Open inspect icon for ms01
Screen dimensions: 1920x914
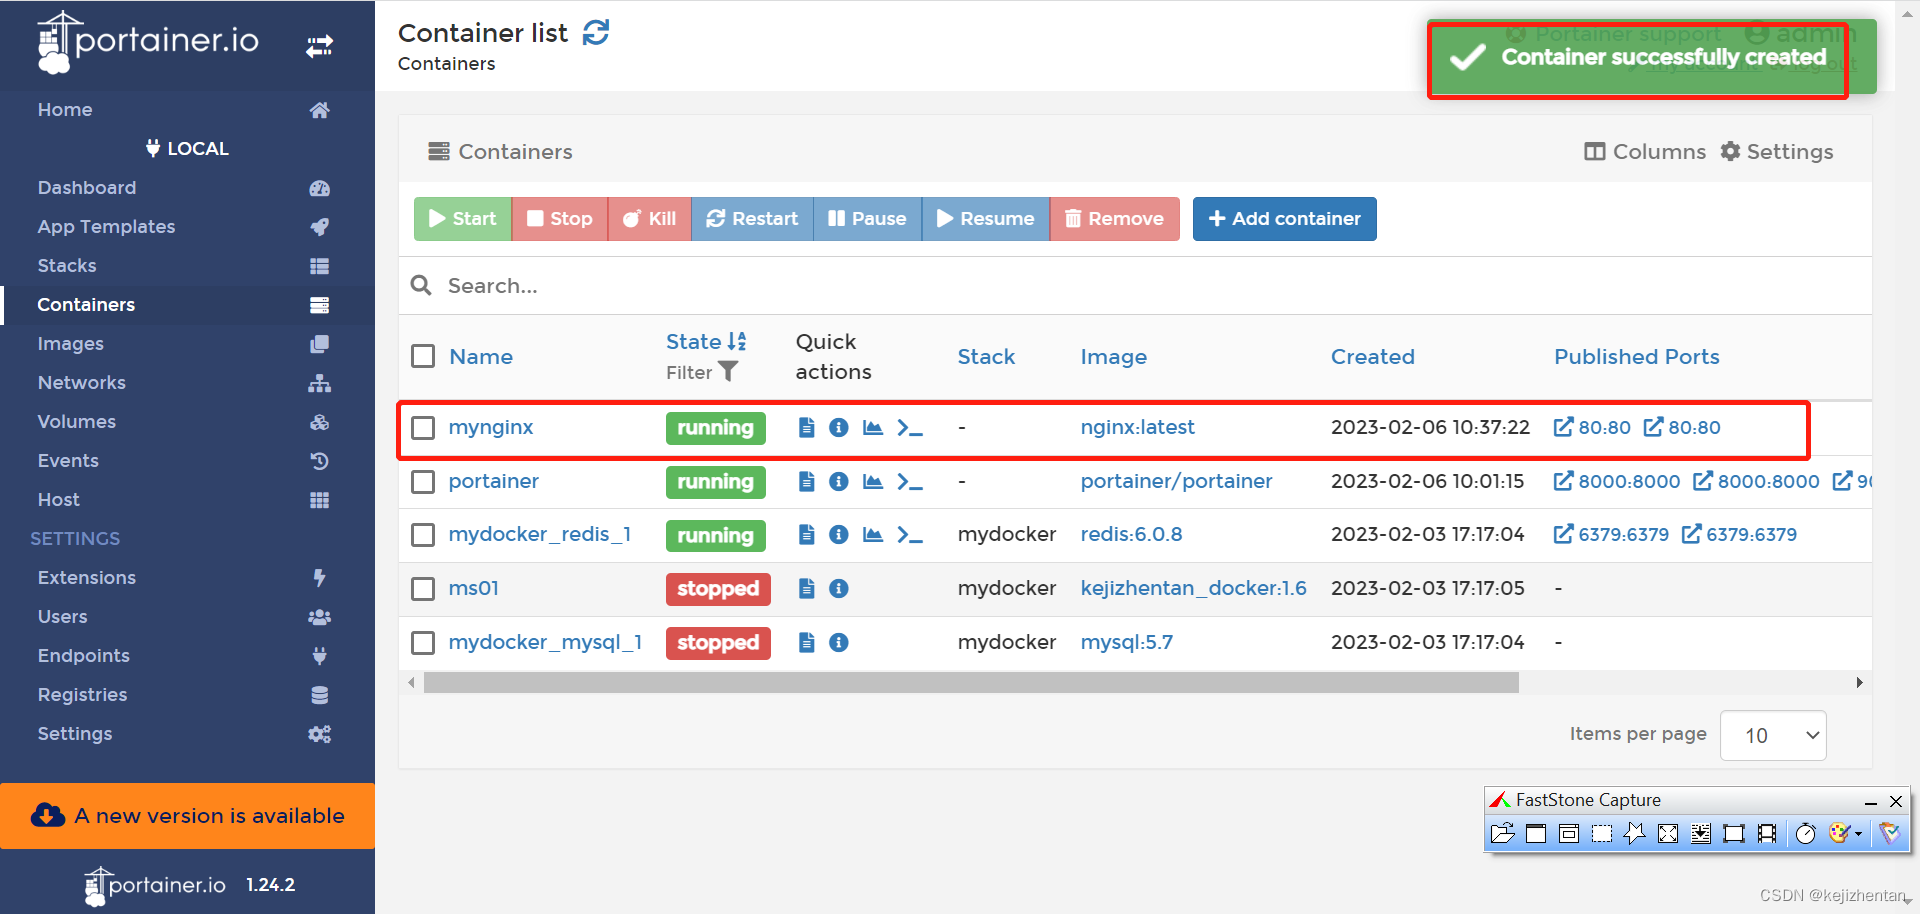point(839,589)
